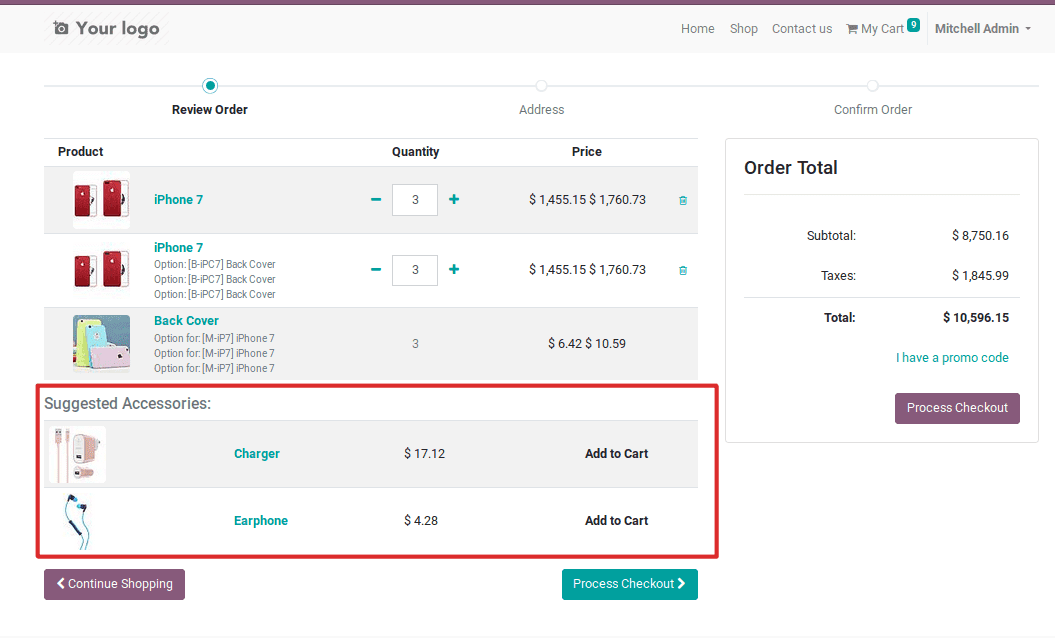Click I have a promo code link

coord(952,357)
